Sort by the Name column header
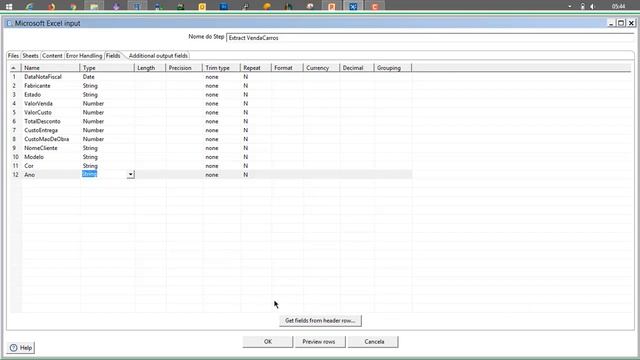This screenshot has height=360, width=640. coord(51,68)
